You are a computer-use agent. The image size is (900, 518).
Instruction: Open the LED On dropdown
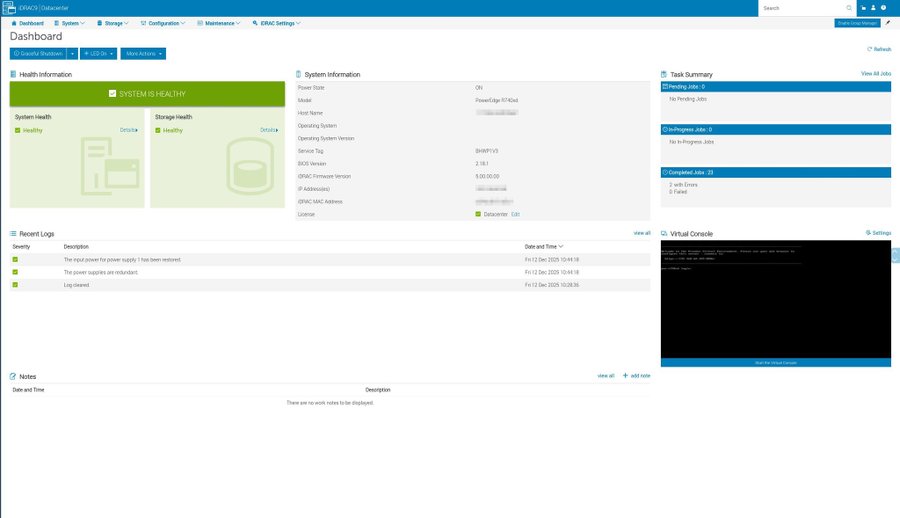tap(99, 53)
